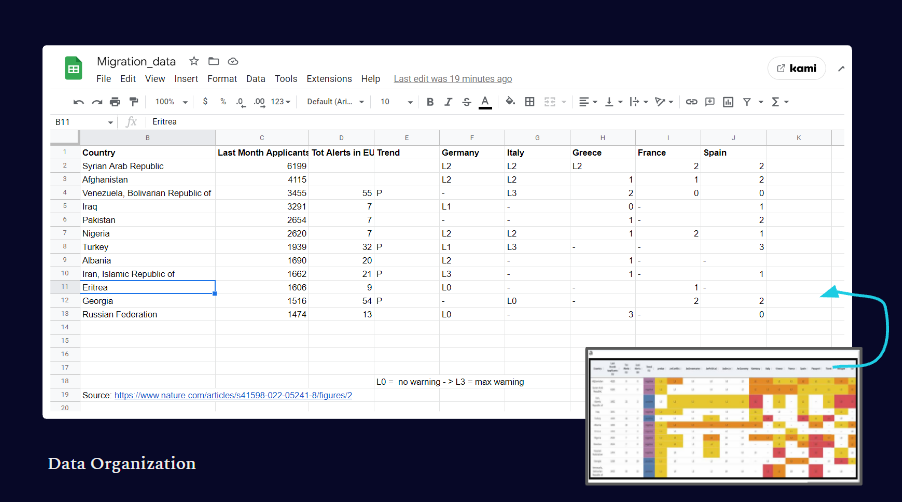The height and width of the screenshot is (502, 902).
Task: Toggle italic formatting
Action: point(448,102)
